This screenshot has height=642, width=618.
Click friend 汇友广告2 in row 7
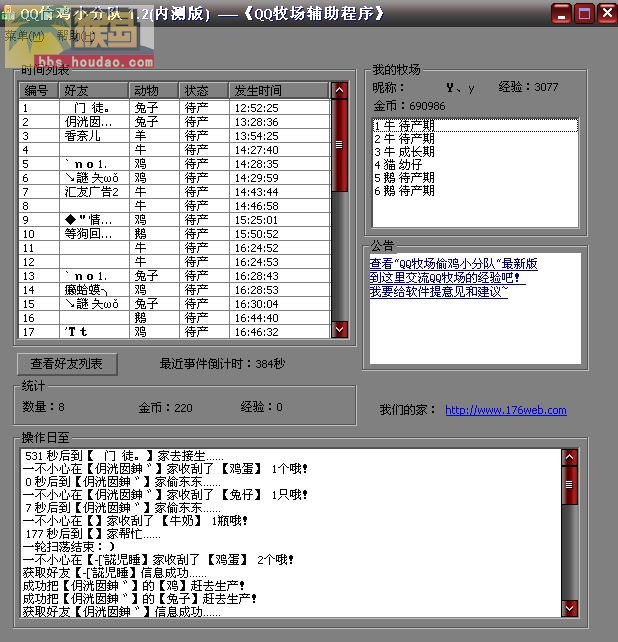click(91, 192)
